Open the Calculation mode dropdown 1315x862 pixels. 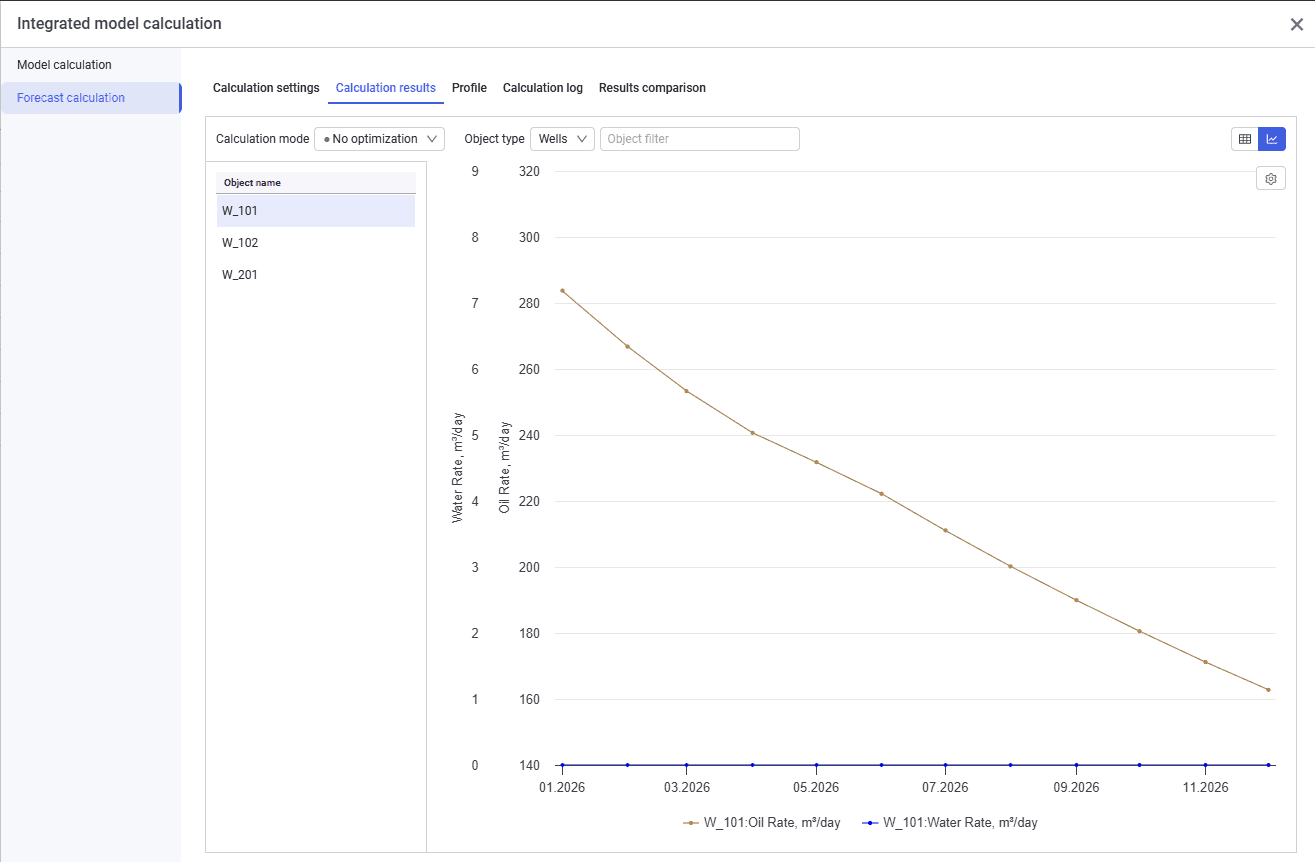coord(379,139)
